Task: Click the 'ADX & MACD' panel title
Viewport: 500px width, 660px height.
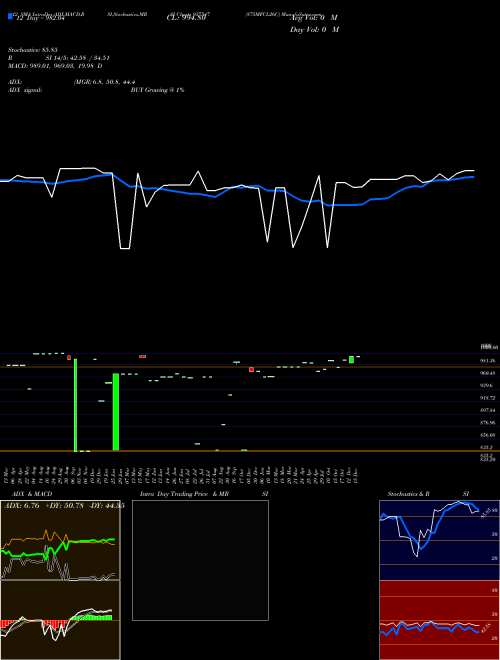Action: coord(32,494)
